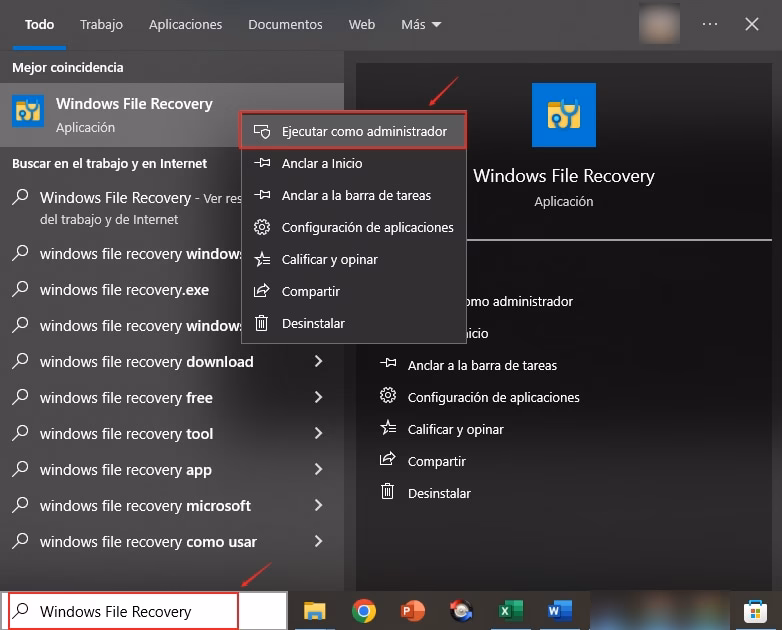Switch to the Trabajo tab

tap(101, 24)
